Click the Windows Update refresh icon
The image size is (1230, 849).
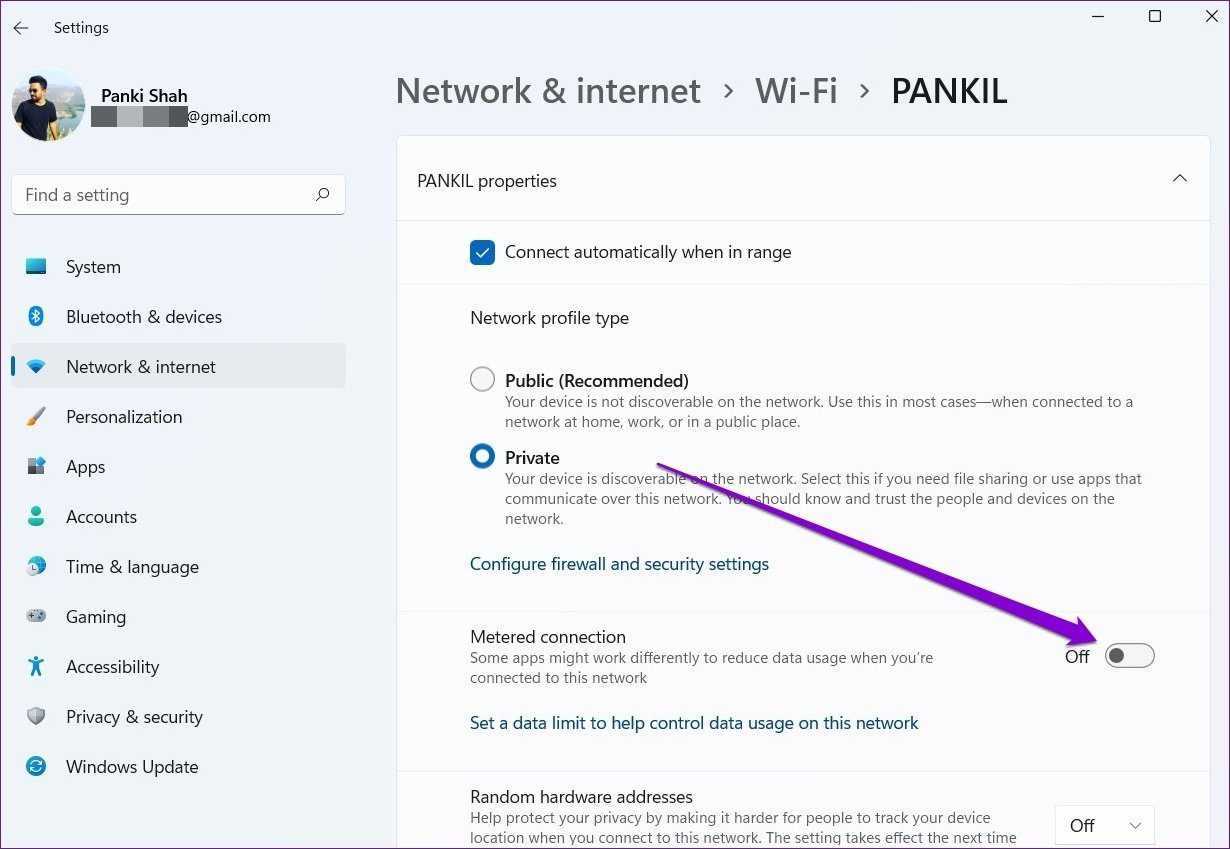36,767
